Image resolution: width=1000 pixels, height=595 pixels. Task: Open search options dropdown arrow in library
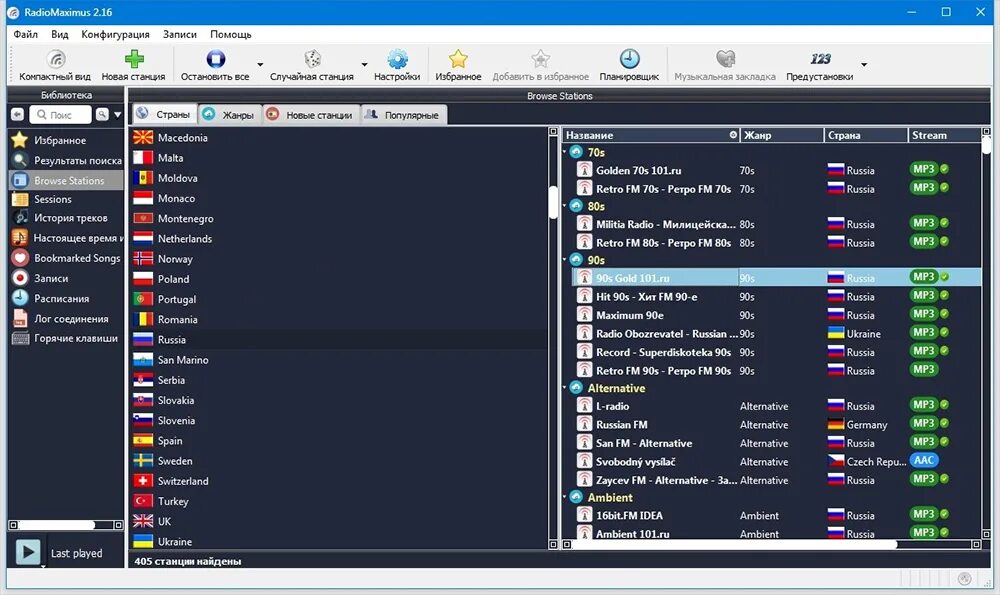click(x=117, y=115)
